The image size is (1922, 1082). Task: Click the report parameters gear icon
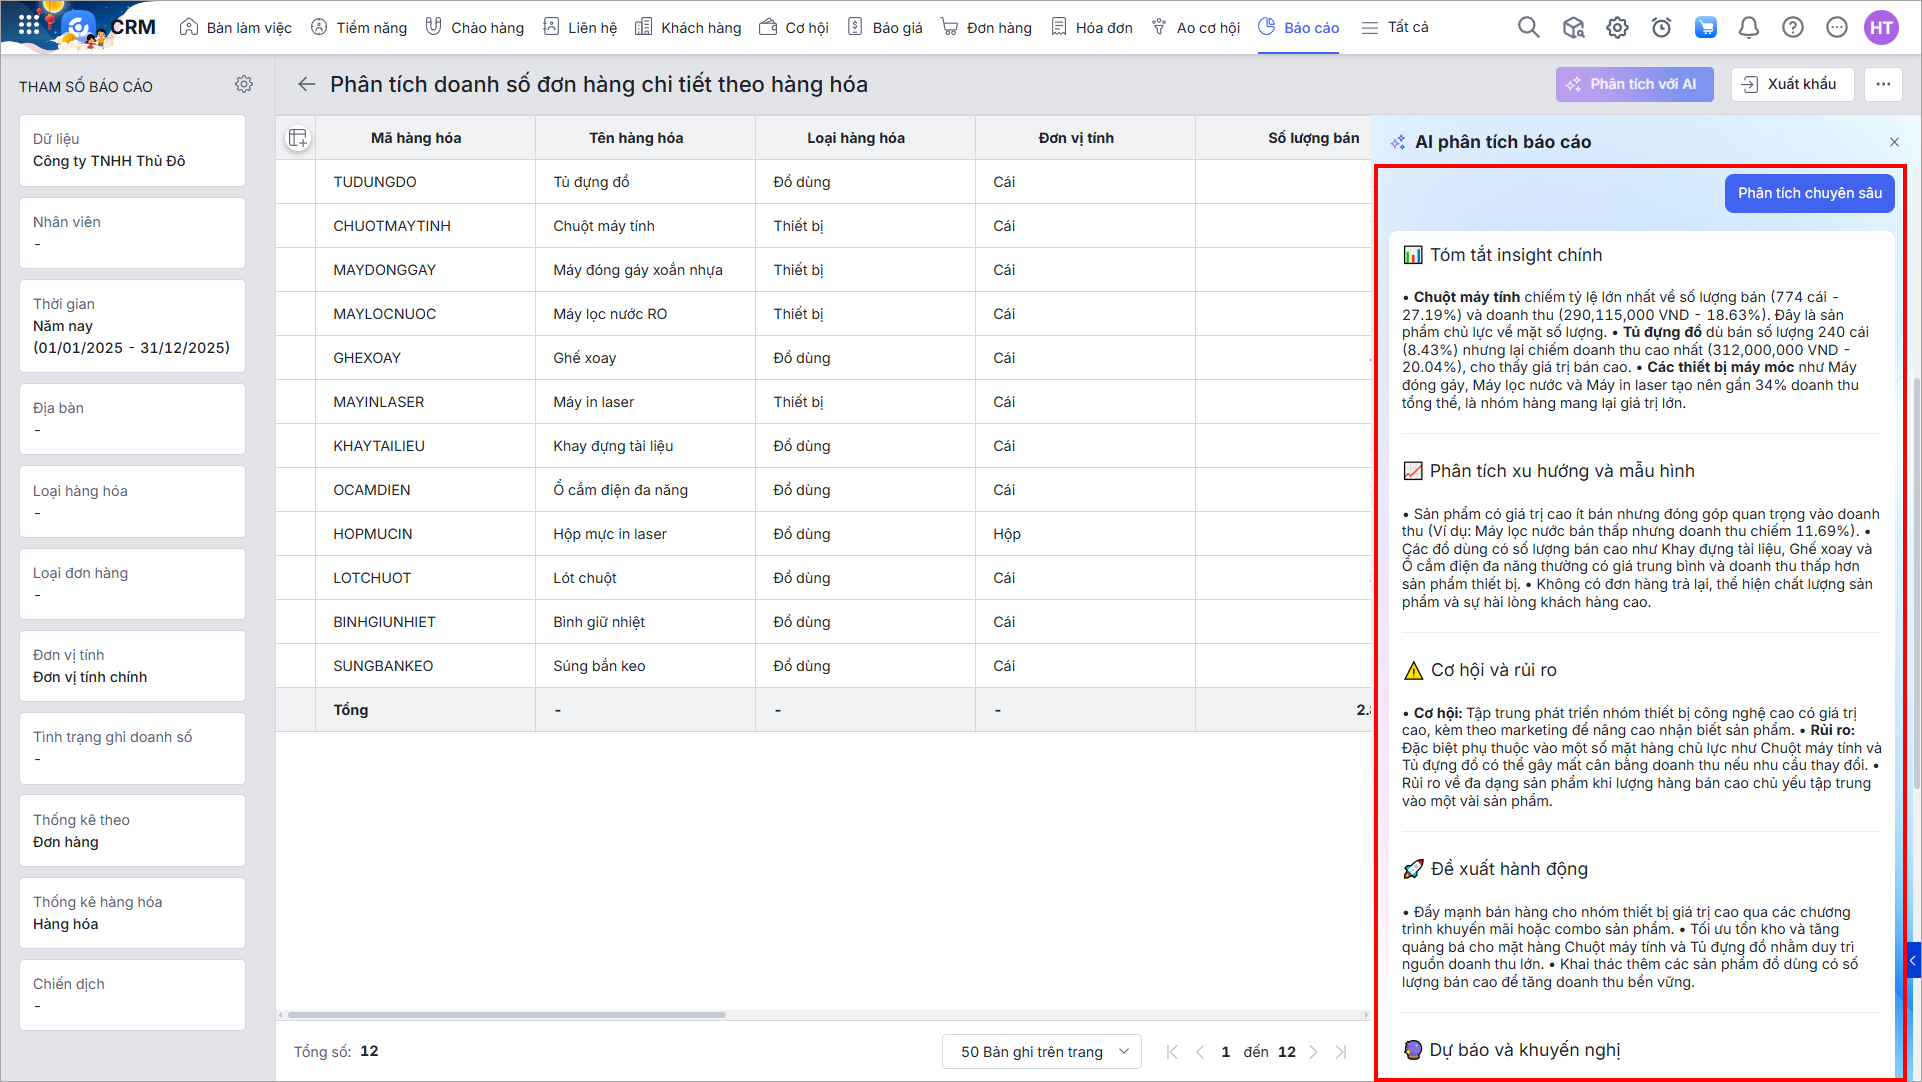point(244,85)
